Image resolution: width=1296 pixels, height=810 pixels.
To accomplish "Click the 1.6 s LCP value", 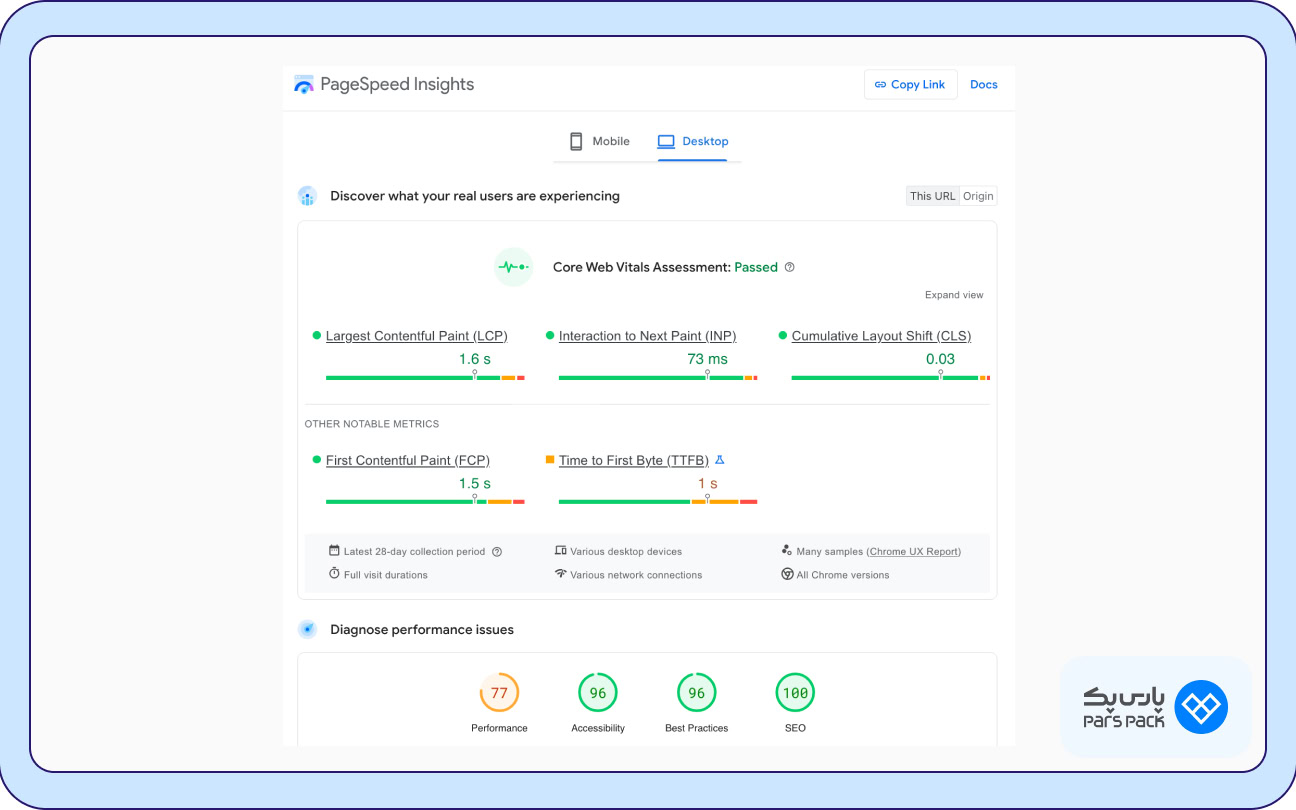I will [475, 359].
